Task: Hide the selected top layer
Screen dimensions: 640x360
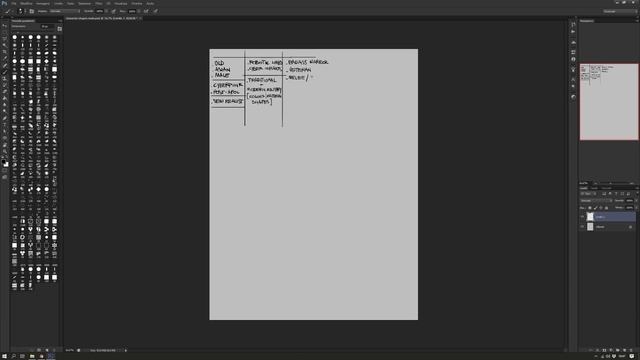Action: (x=582, y=217)
